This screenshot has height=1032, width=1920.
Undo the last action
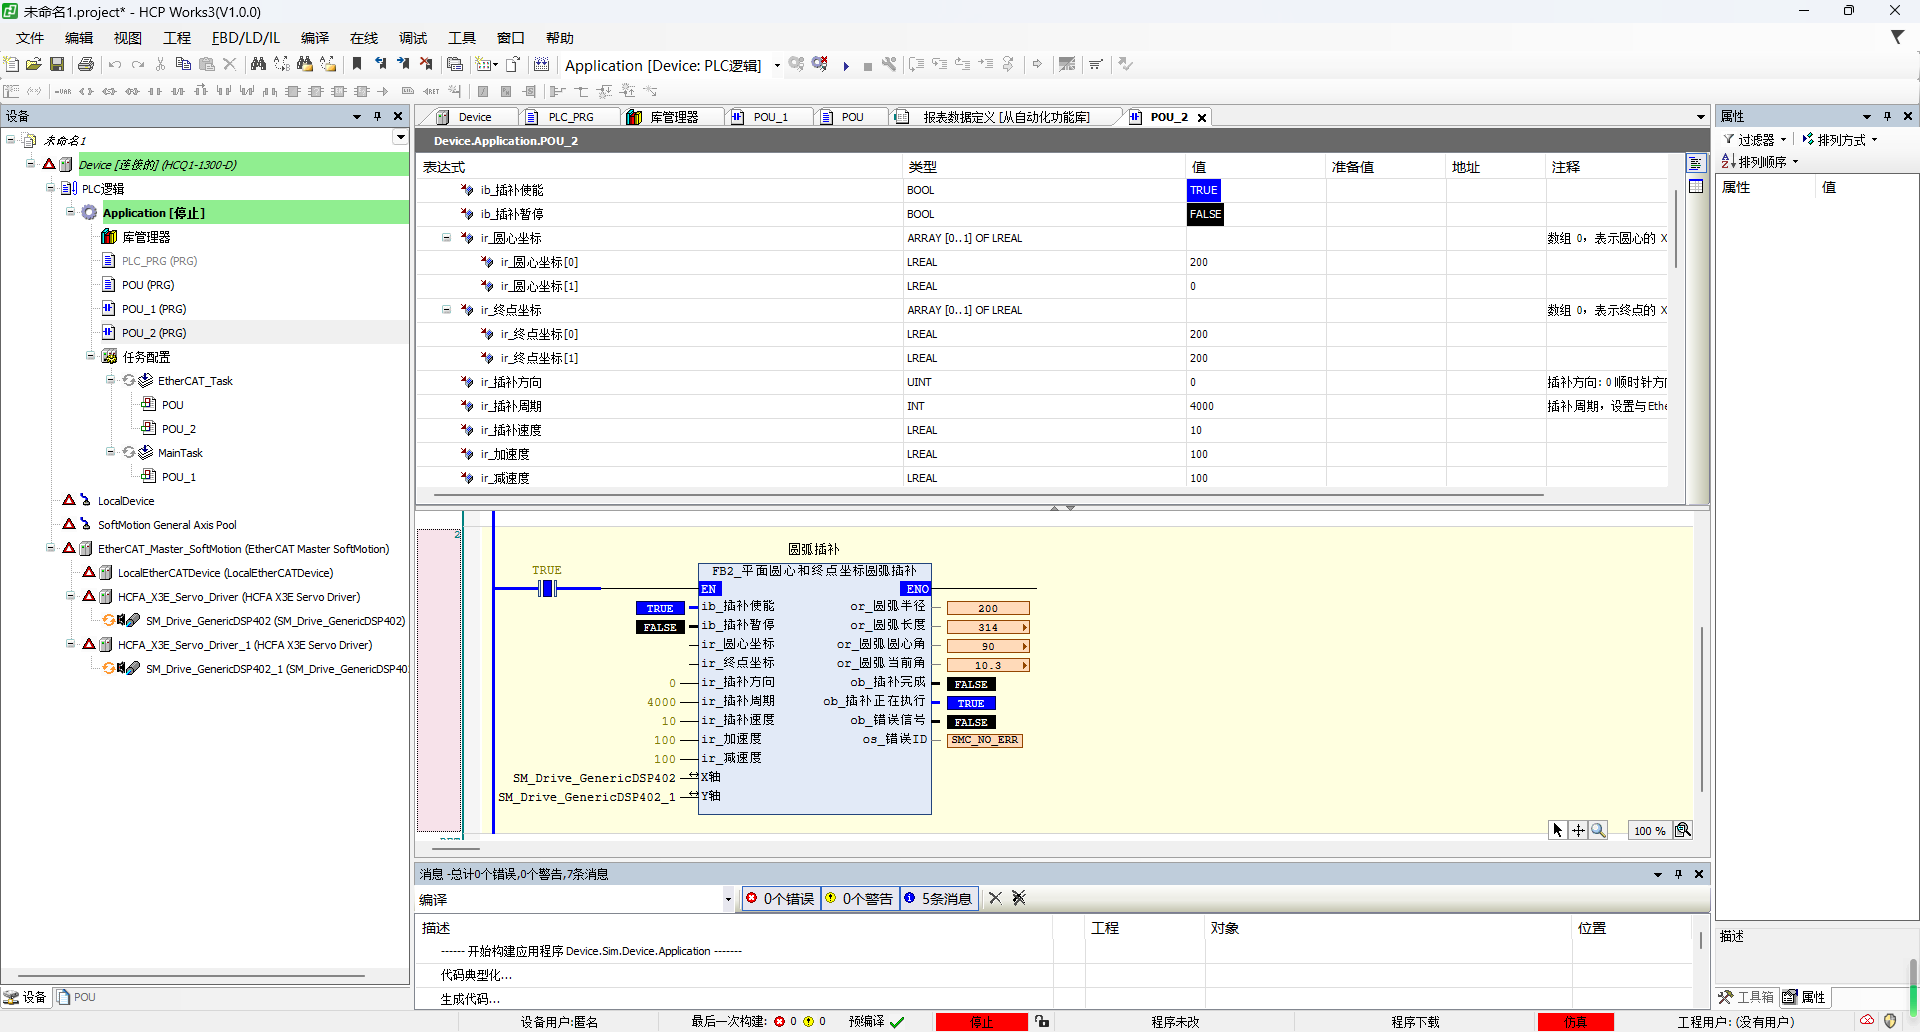click(x=115, y=64)
